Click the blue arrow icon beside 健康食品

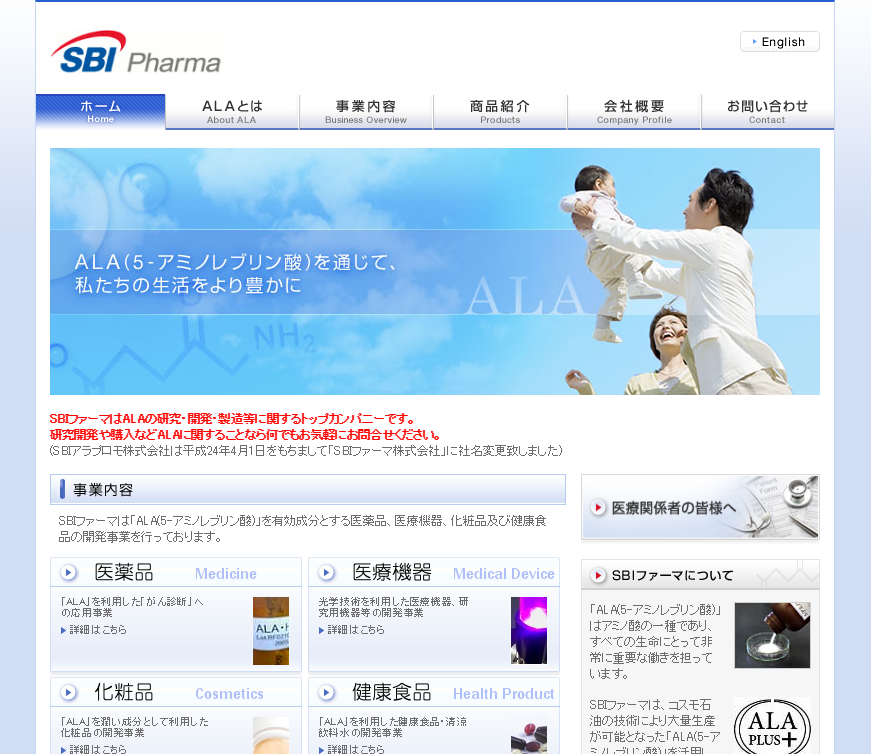coord(327,692)
